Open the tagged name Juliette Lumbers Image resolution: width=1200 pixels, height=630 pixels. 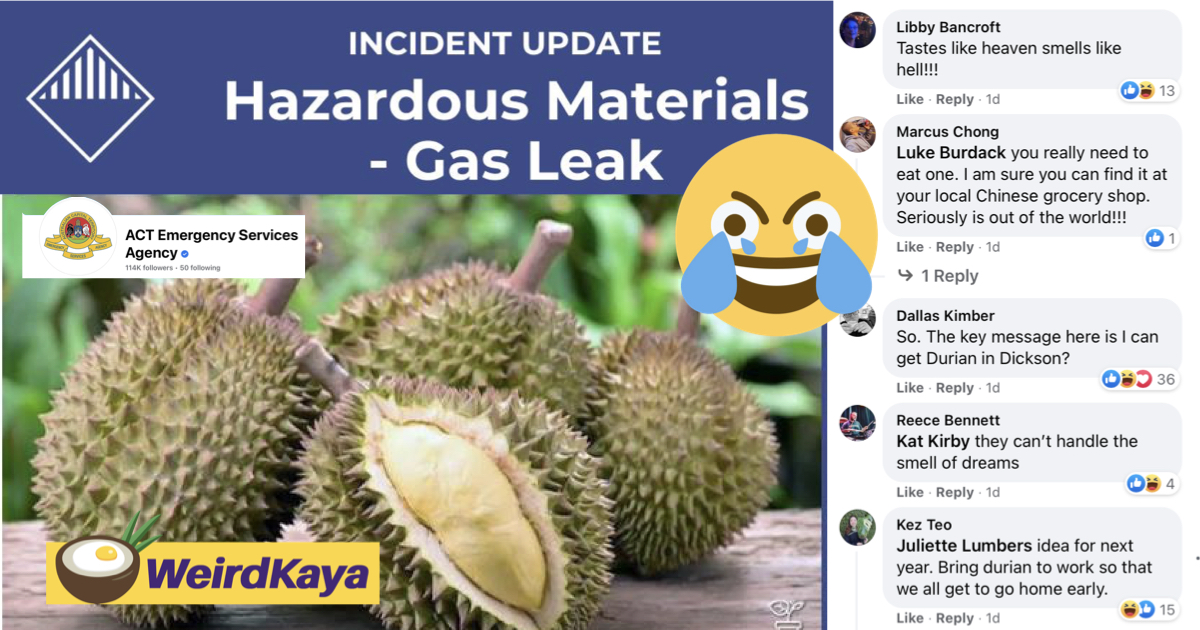click(964, 546)
